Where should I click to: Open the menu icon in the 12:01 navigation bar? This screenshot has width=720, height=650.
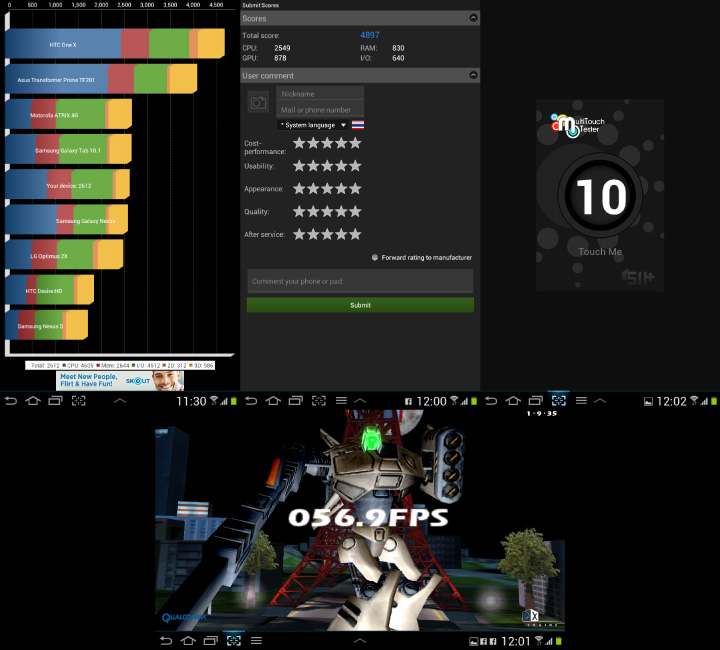tap(257, 640)
